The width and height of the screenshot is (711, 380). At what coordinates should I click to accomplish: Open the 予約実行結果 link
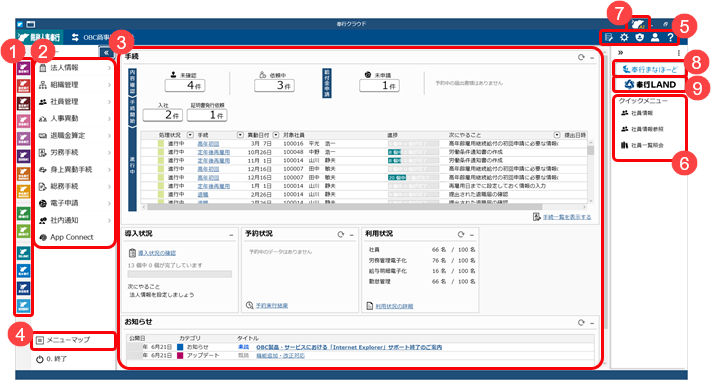272,306
